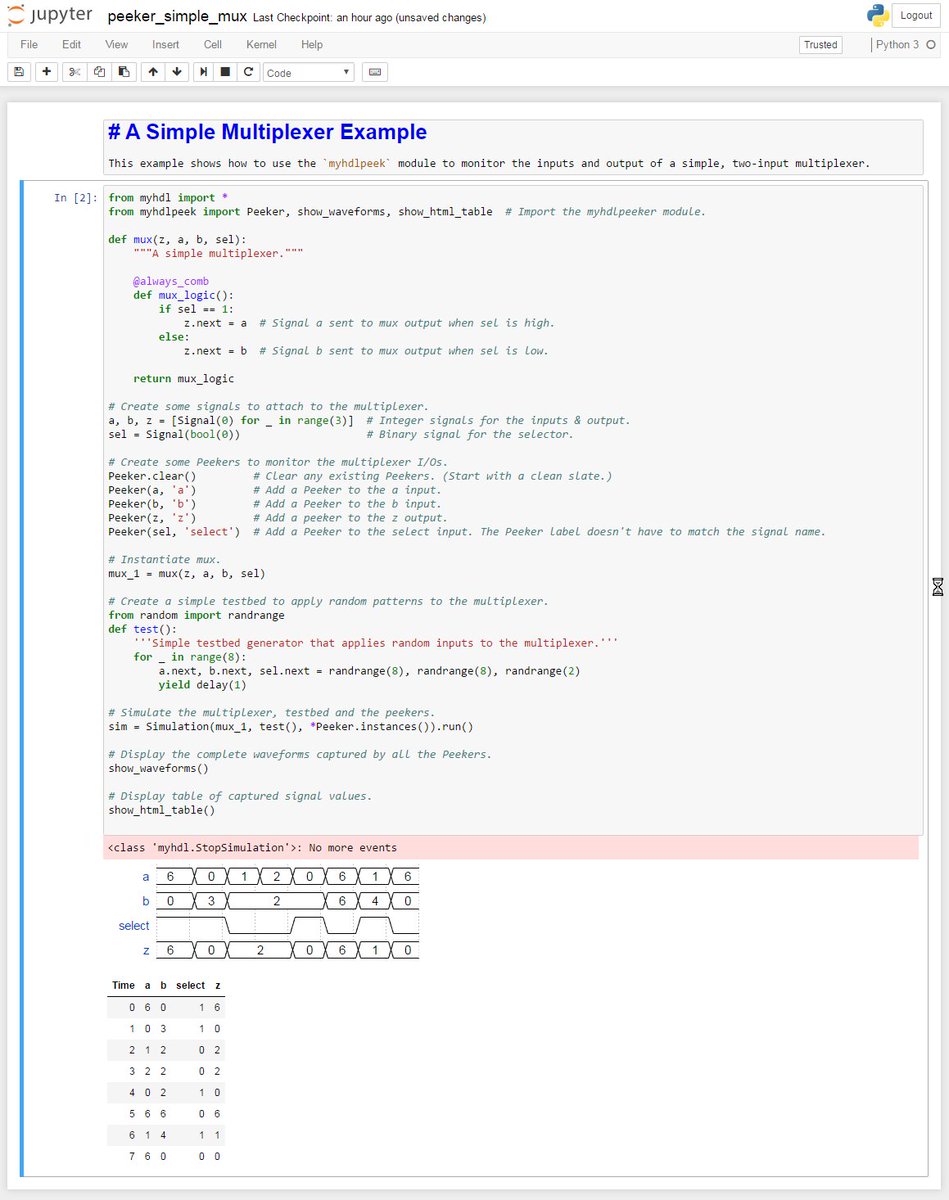Viewport: 949px width, 1200px height.
Task: Restart the kernel icon
Action: 248,72
